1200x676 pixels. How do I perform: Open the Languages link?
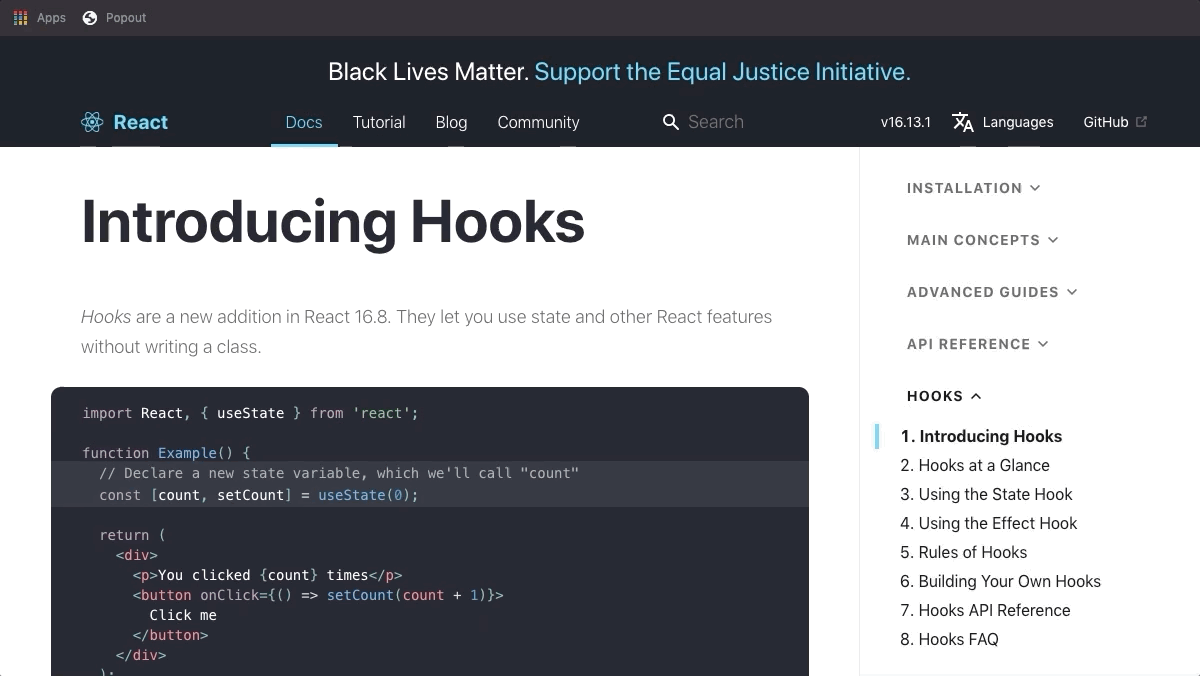[1003, 122]
